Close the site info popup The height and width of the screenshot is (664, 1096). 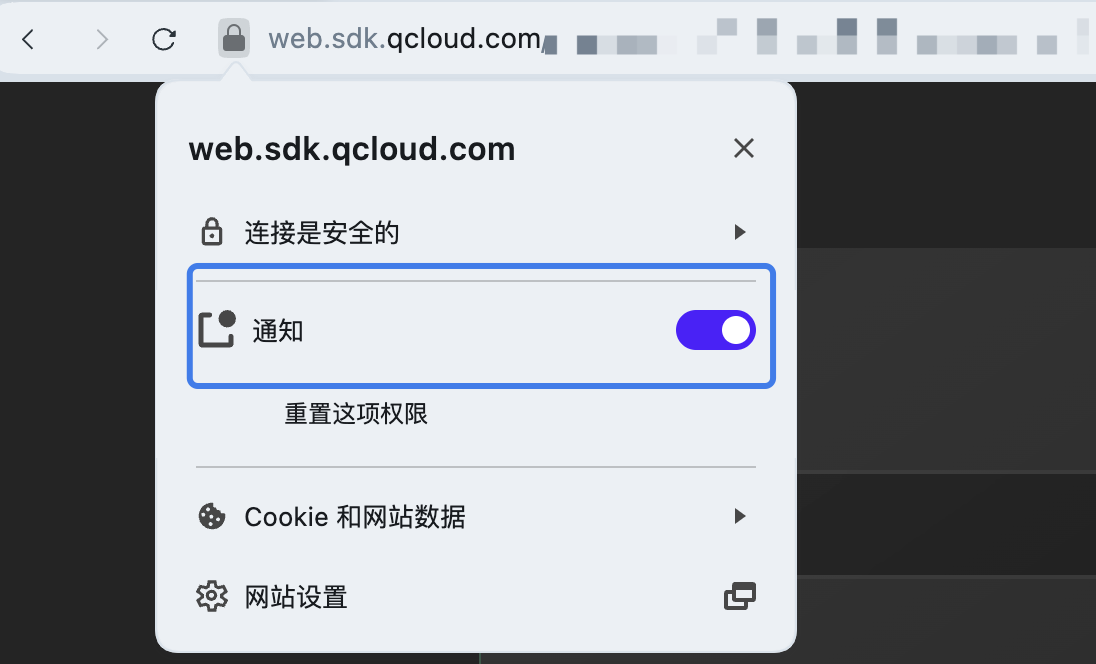click(743, 149)
